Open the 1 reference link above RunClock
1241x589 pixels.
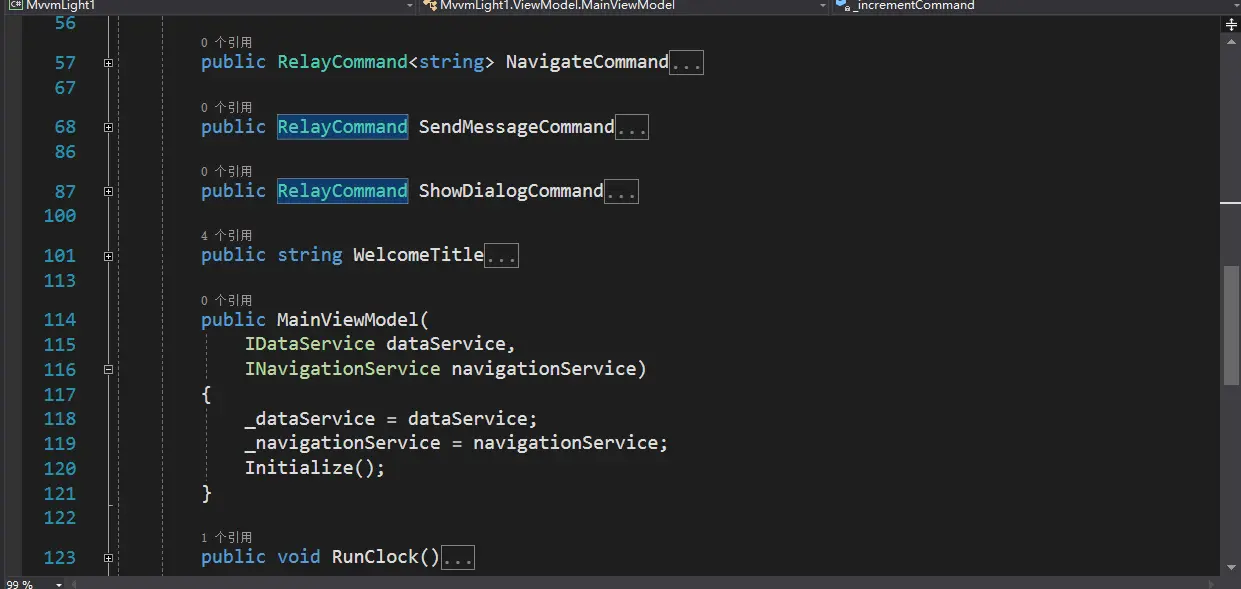[226, 537]
